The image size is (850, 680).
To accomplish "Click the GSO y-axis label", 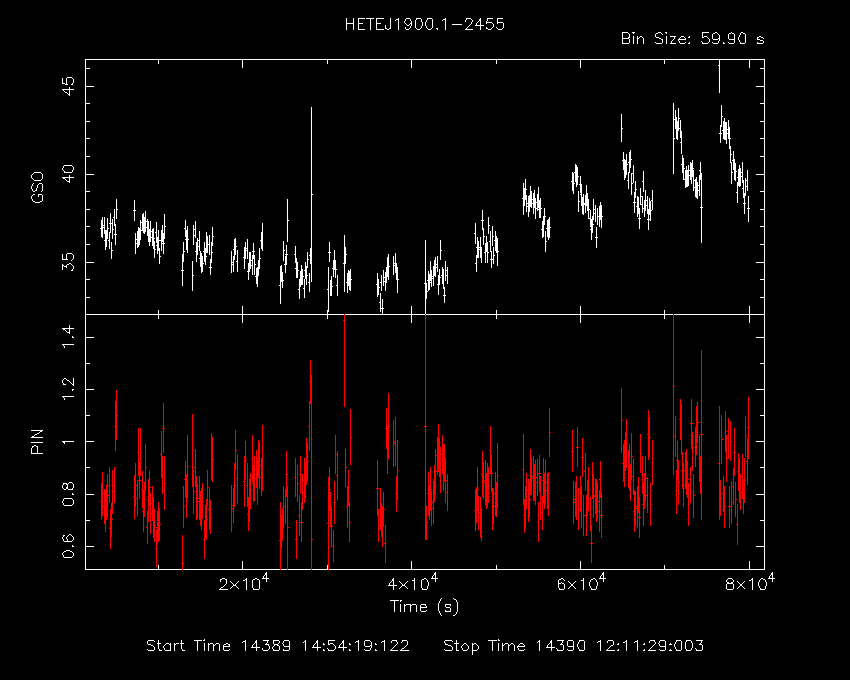I will (37, 187).
